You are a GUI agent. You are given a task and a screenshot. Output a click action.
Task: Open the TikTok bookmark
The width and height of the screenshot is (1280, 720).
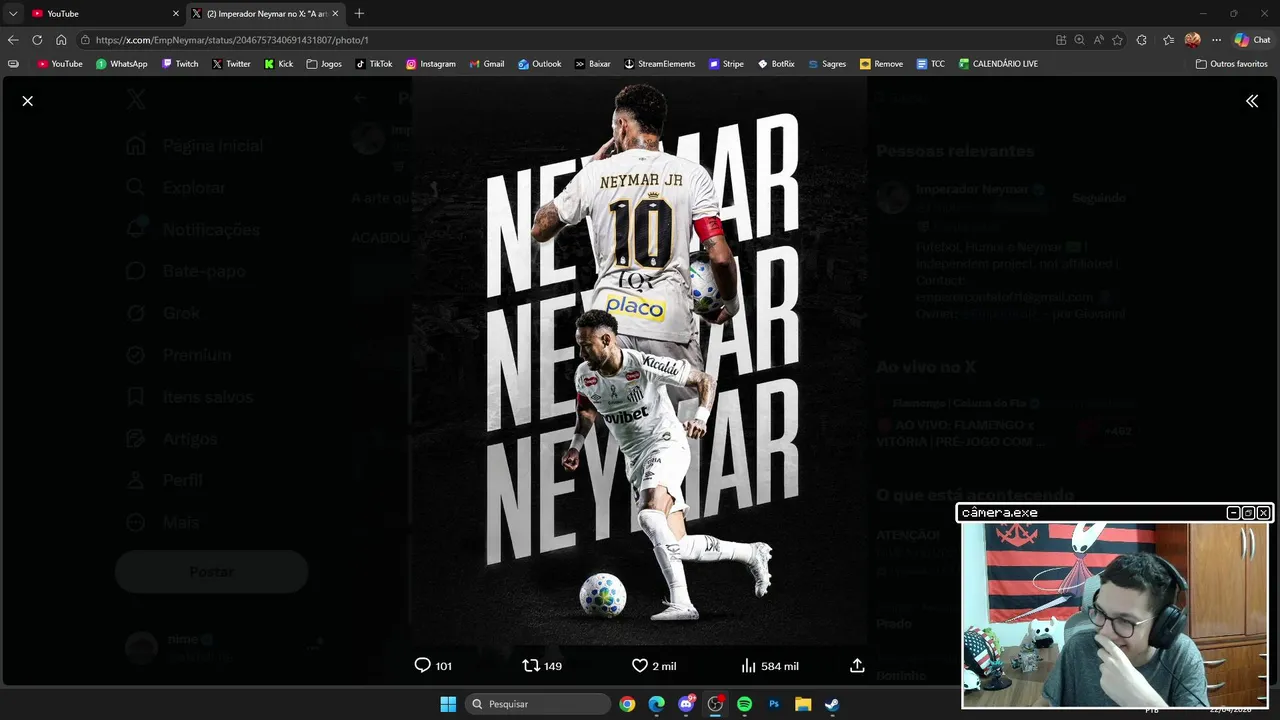click(x=374, y=63)
